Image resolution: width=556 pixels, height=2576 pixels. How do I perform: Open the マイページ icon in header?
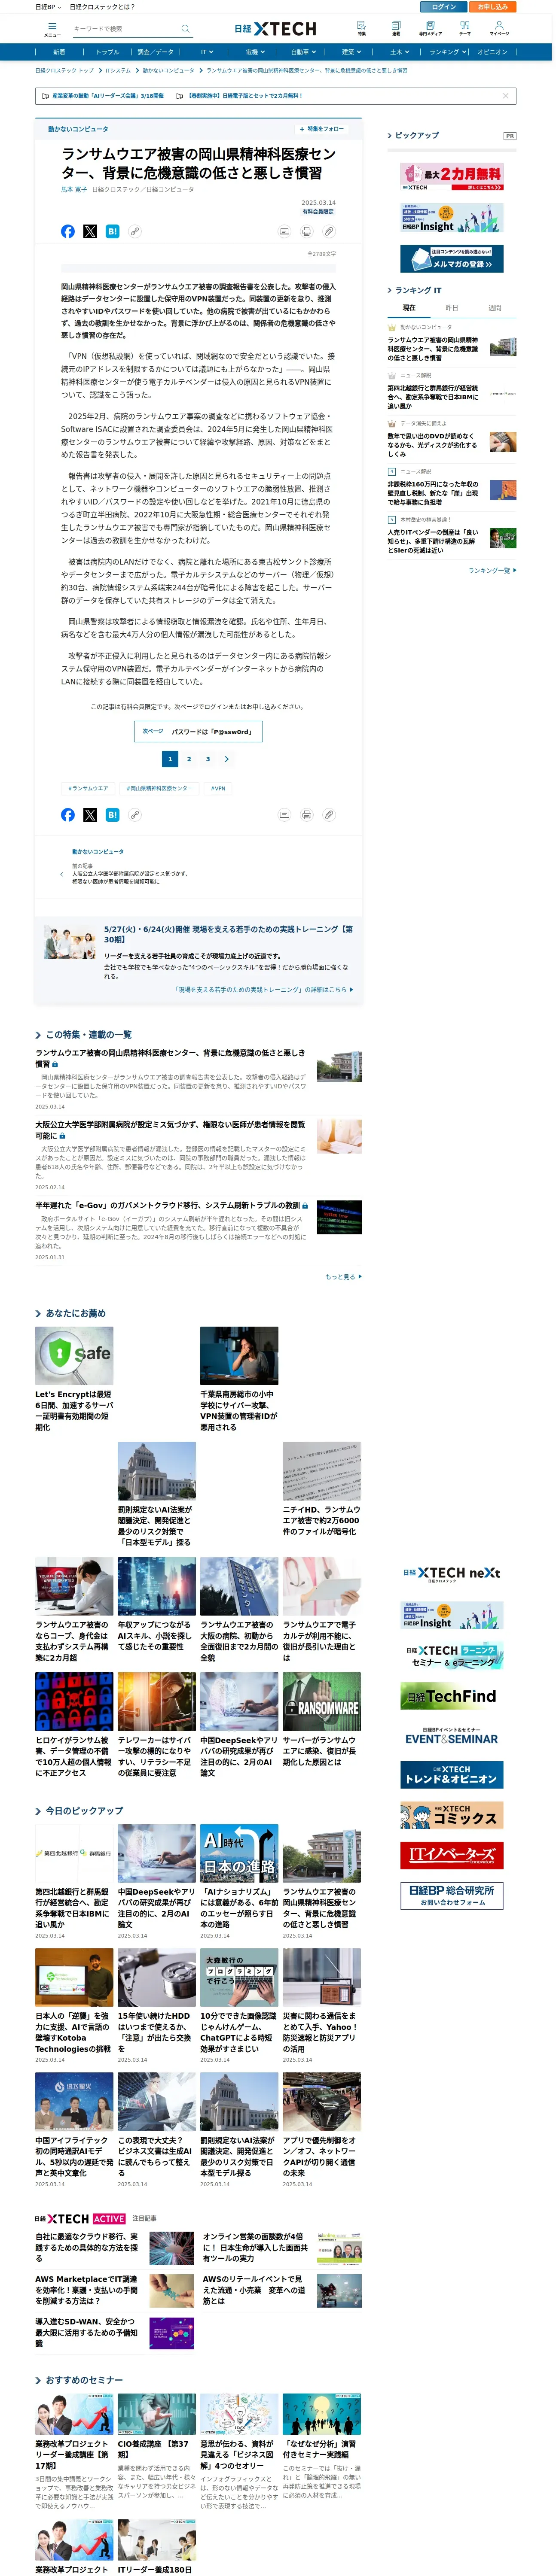click(498, 28)
